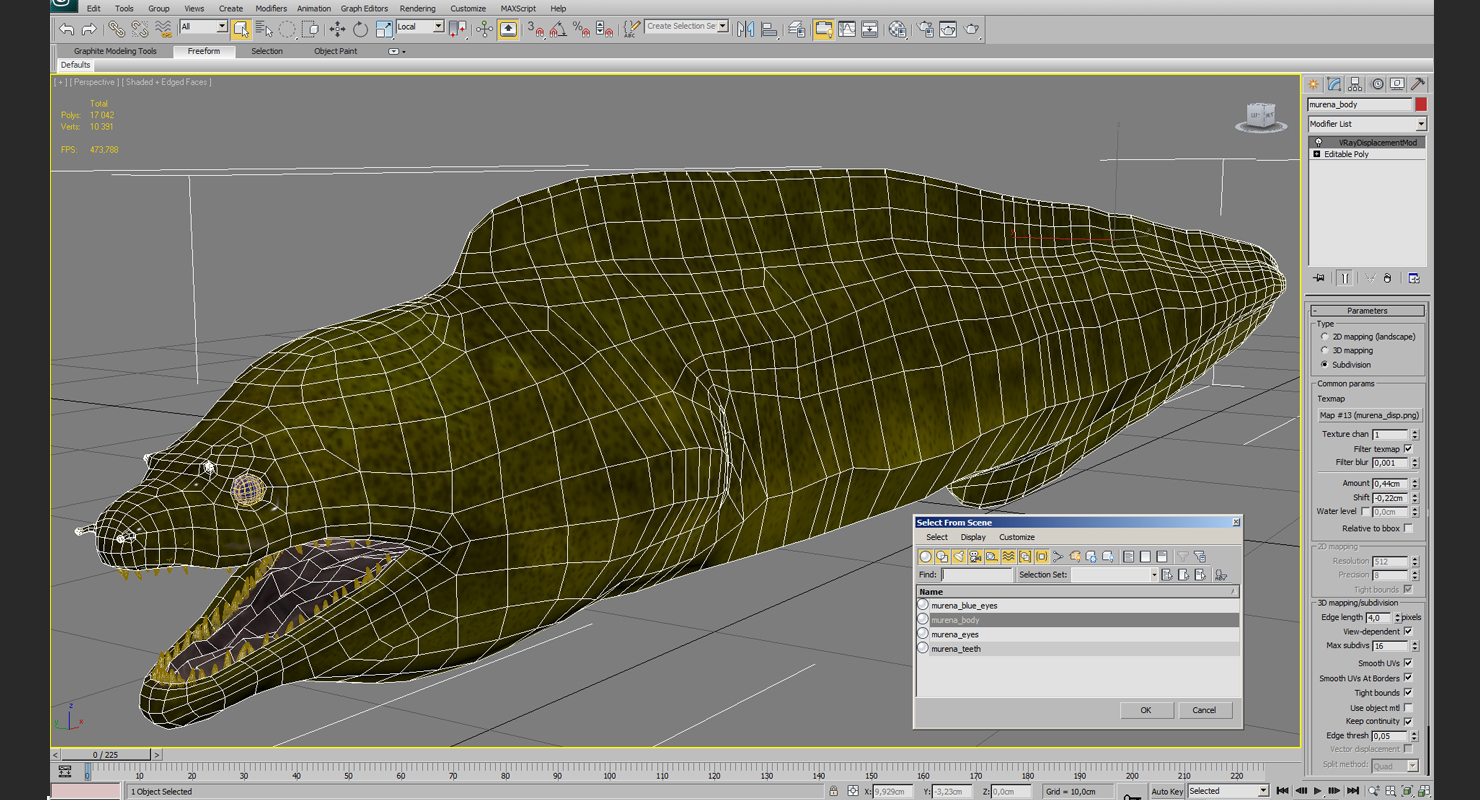Click the time slider 0 / 225
The image size is (1480, 800).
(x=106, y=755)
